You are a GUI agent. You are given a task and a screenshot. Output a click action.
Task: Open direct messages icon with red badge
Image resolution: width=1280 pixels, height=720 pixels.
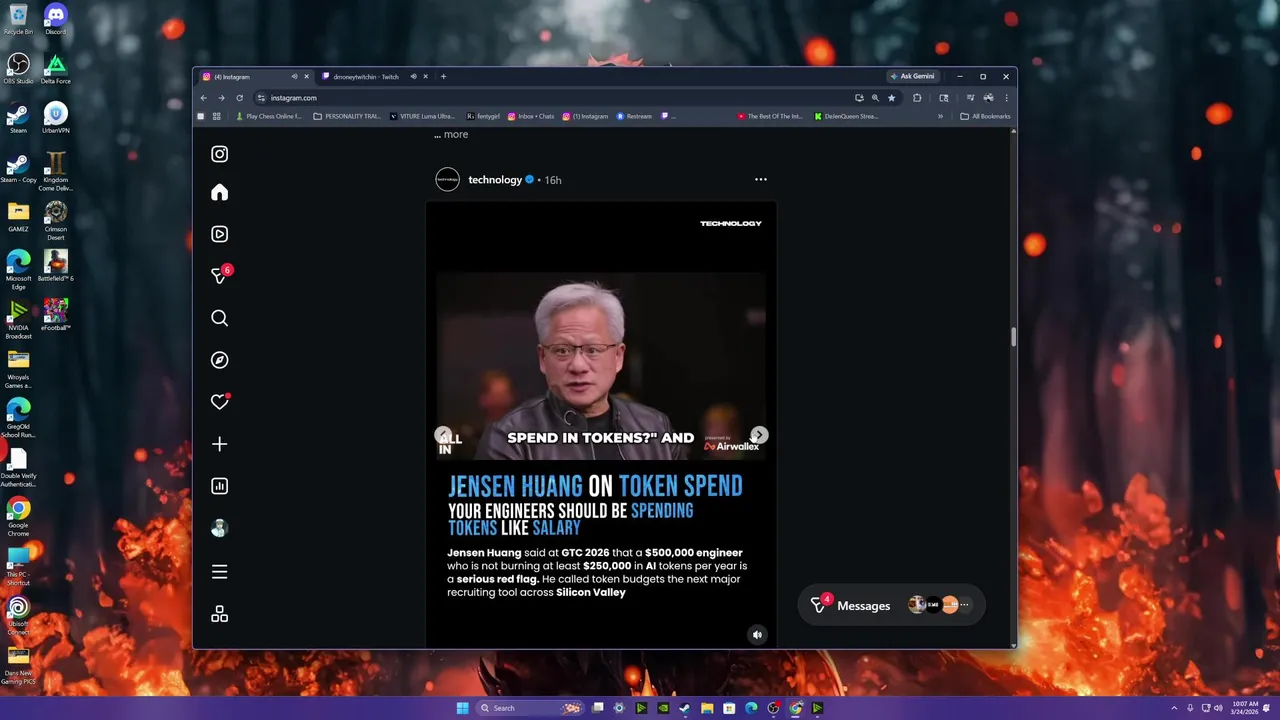[220, 275]
